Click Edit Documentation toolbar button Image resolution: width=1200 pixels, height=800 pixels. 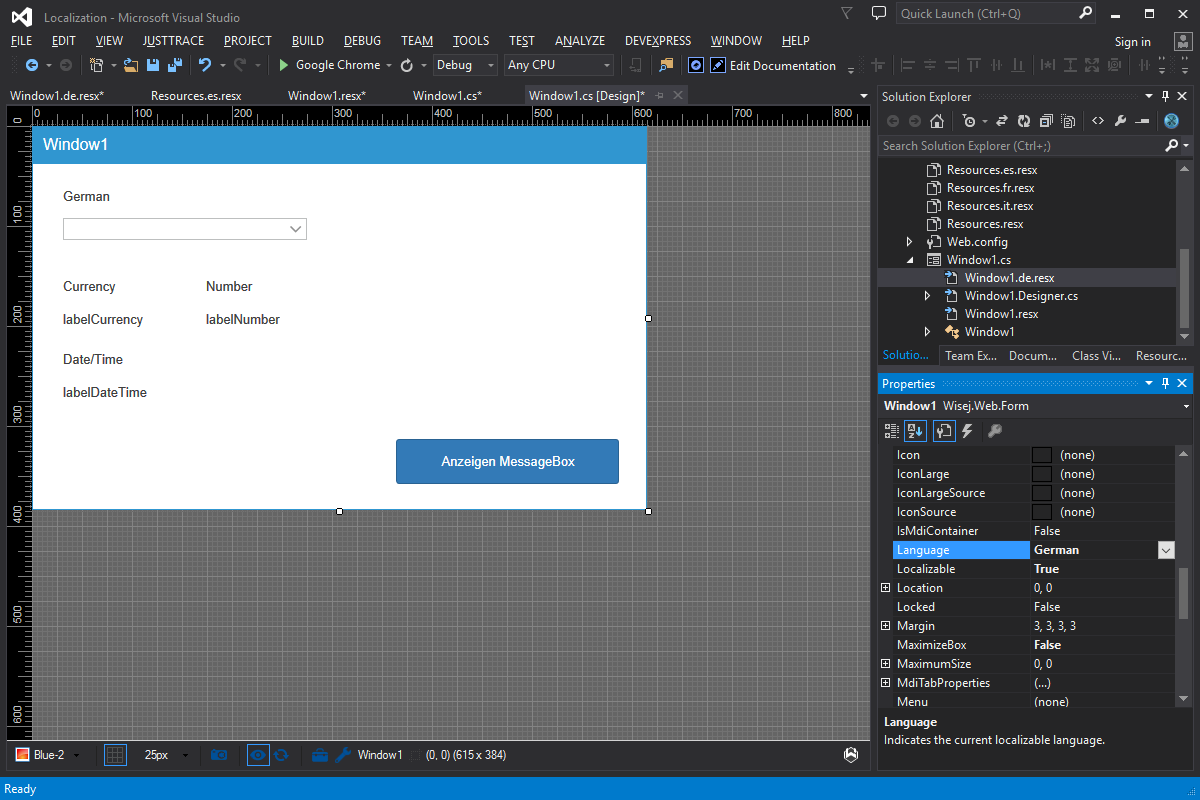773,65
